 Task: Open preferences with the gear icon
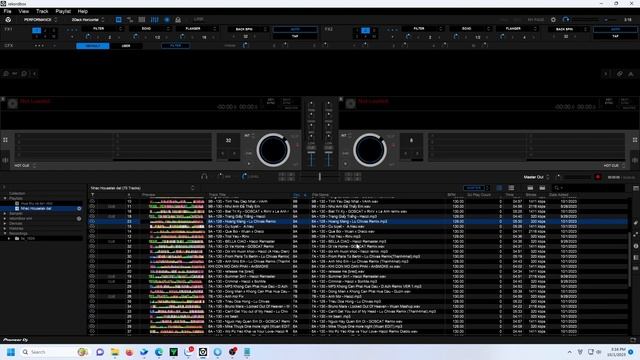553,20
